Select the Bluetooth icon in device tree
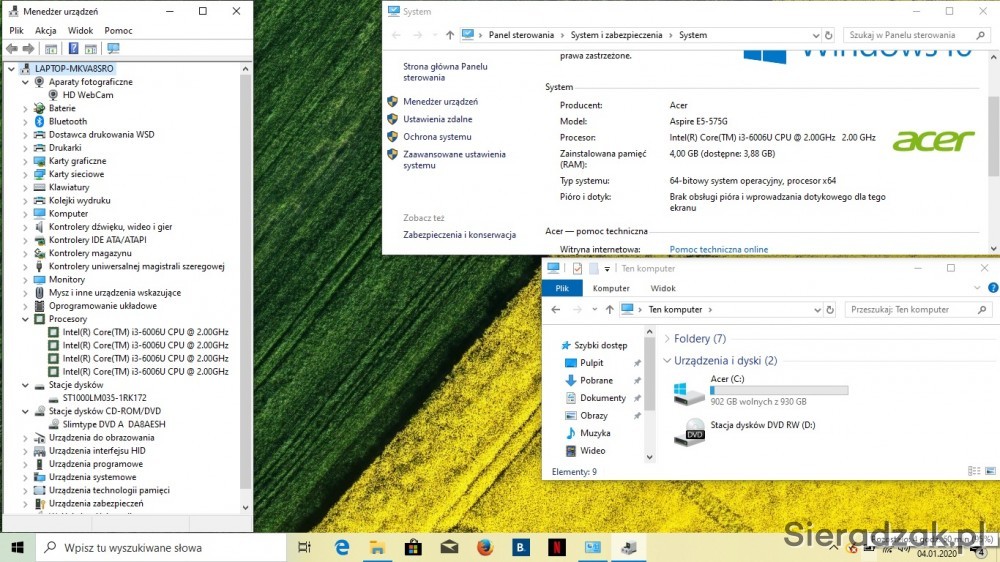Viewport: 1000px width, 562px height. coord(39,121)
